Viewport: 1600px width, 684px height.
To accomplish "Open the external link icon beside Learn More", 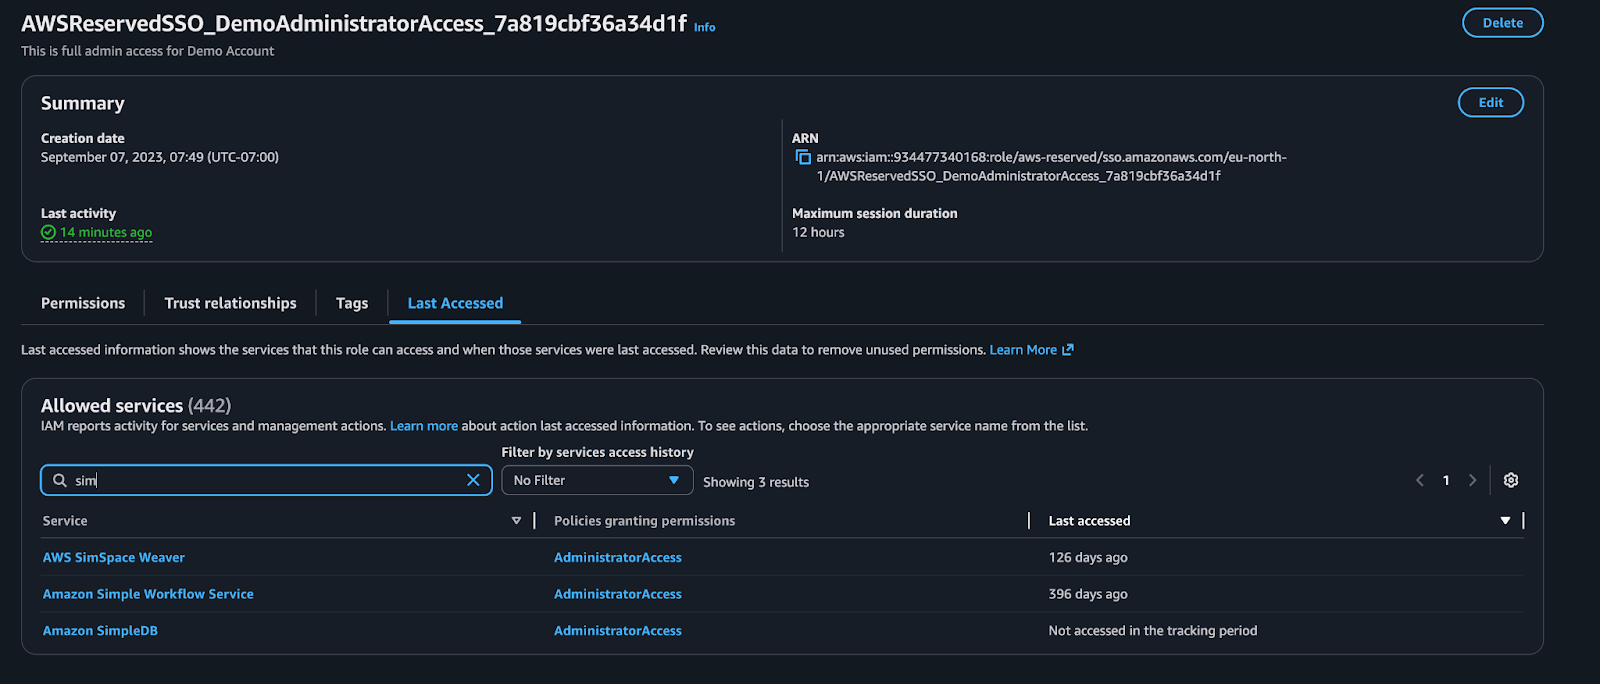I will 1068,350.
